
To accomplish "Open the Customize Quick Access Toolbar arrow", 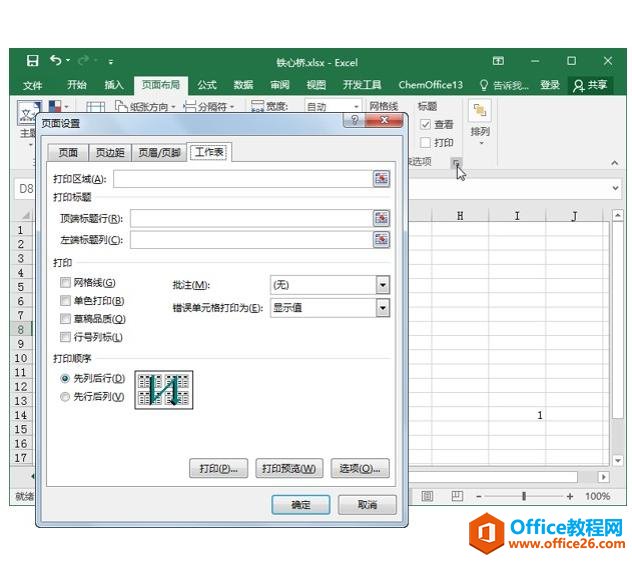I will tap(110, 62).
